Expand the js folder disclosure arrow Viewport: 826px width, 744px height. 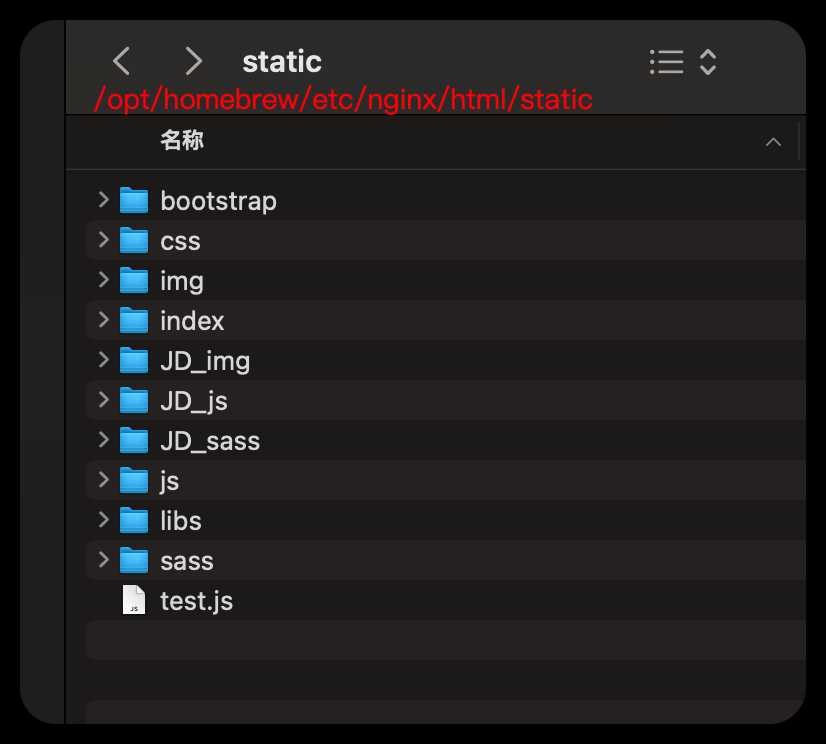(x=103, y=479)
